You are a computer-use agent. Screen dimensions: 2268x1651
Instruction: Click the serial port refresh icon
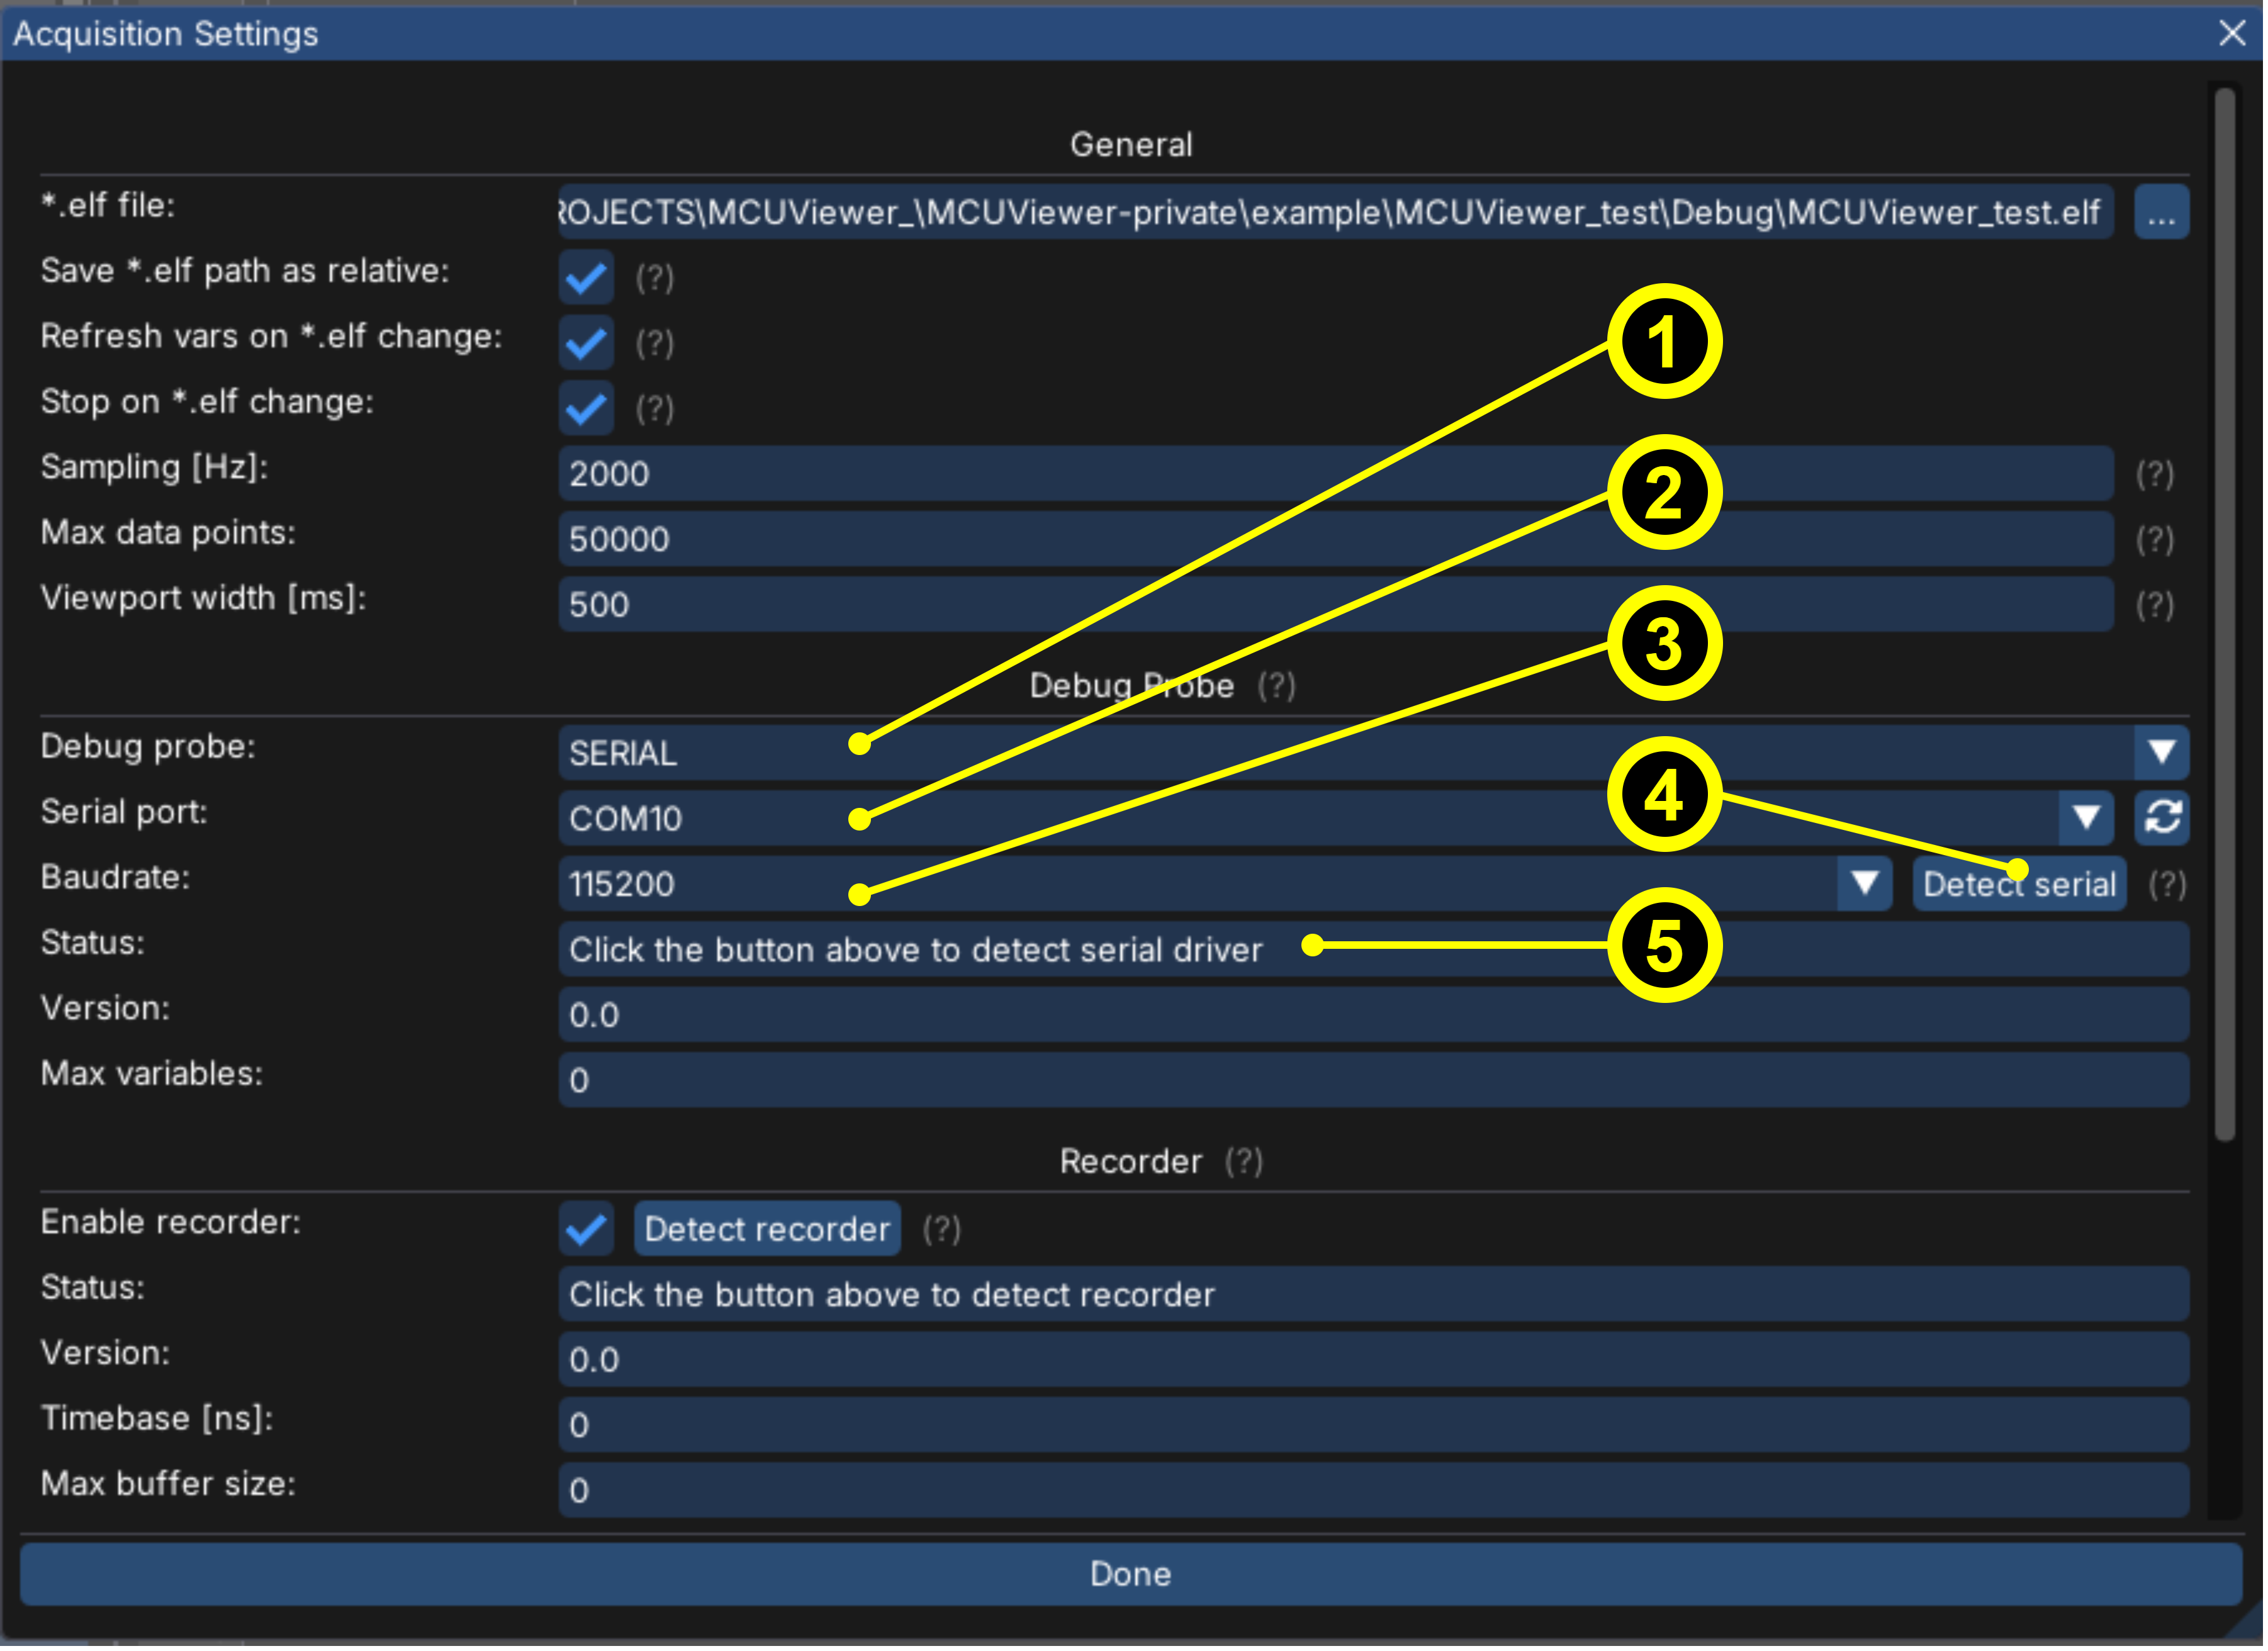[2161, 817]
